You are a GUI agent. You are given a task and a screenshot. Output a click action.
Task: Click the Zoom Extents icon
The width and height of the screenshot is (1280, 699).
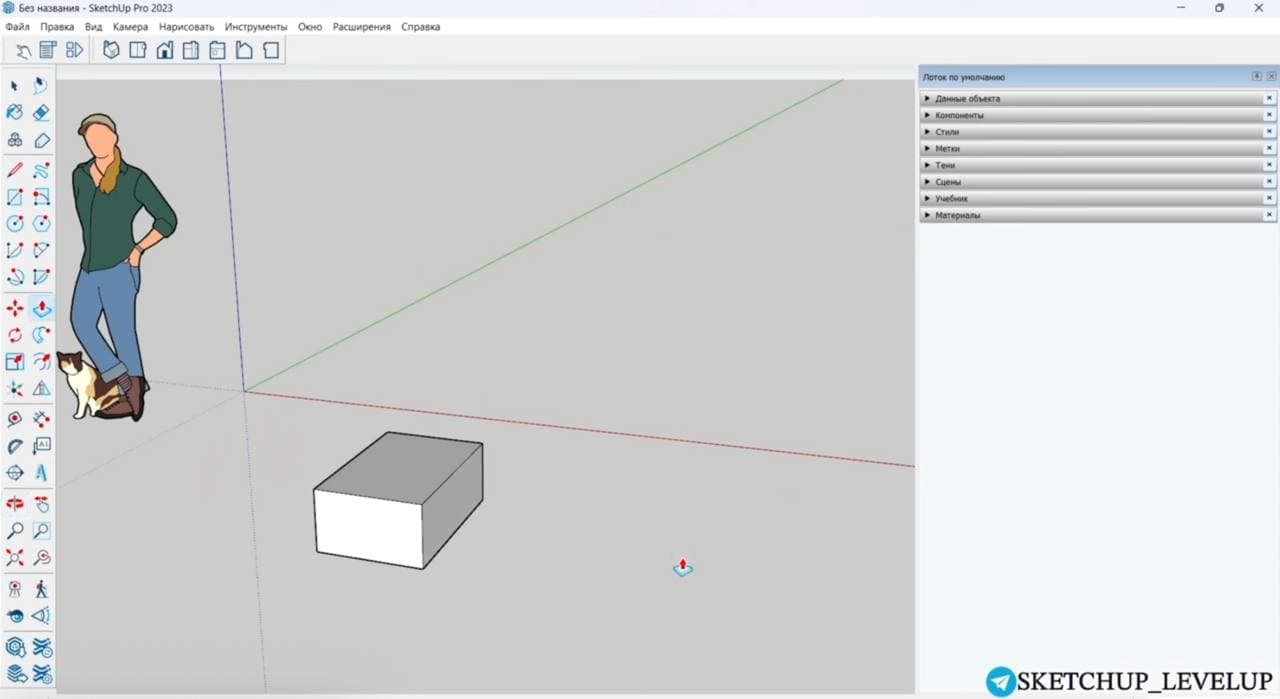(x=15, y=558)
